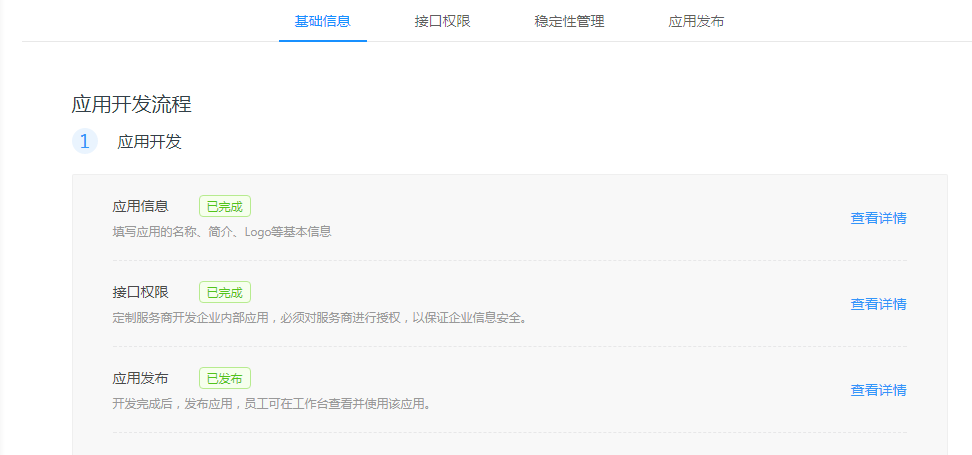Click the 已完成 badge beside 接口权限 row
Viewport: 972px width, 455px height.
click(224, 293)
